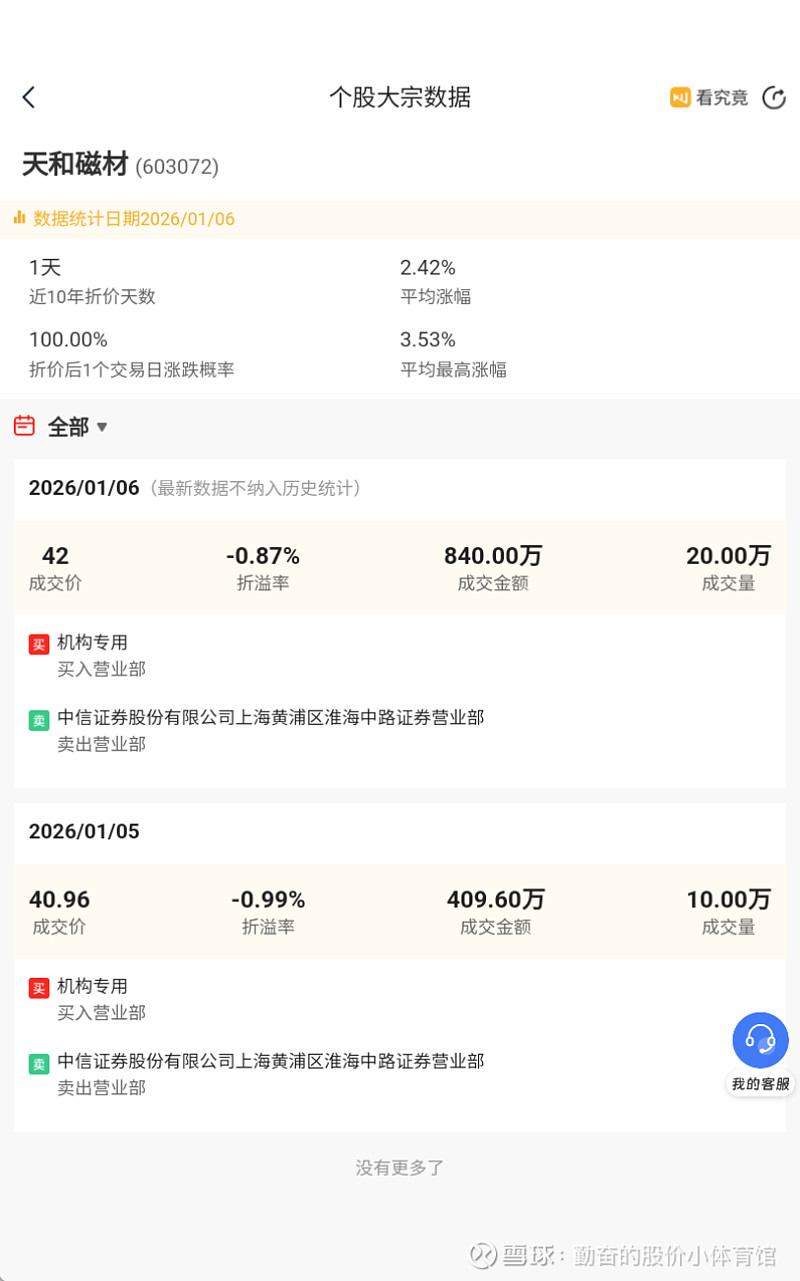Click the refresh icon at top right
This screenshot has height=1281, width=800.
click(774, 97)
